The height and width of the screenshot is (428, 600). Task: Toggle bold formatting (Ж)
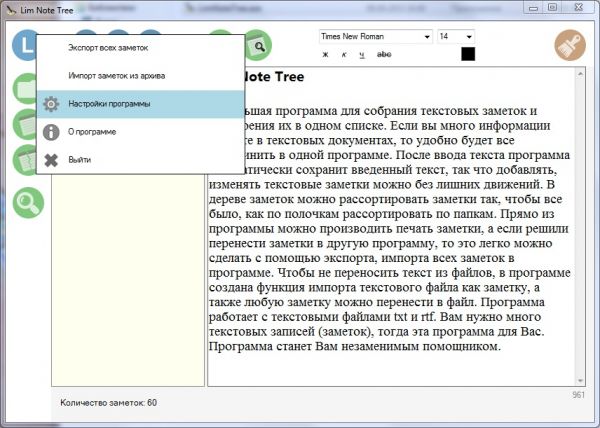pyautogui.click(x=325, y=54)
